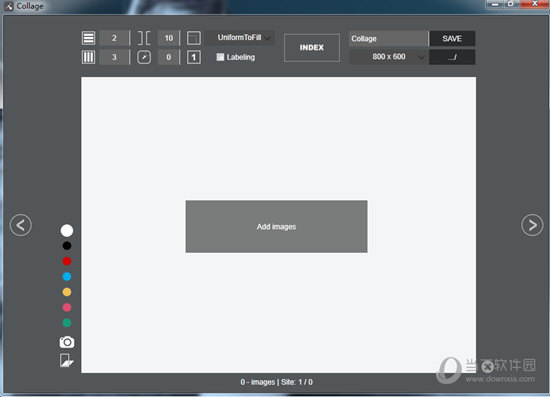Click the spacing brackets icon
Screen dimensions: 550x397
click(x=144, y=38)
